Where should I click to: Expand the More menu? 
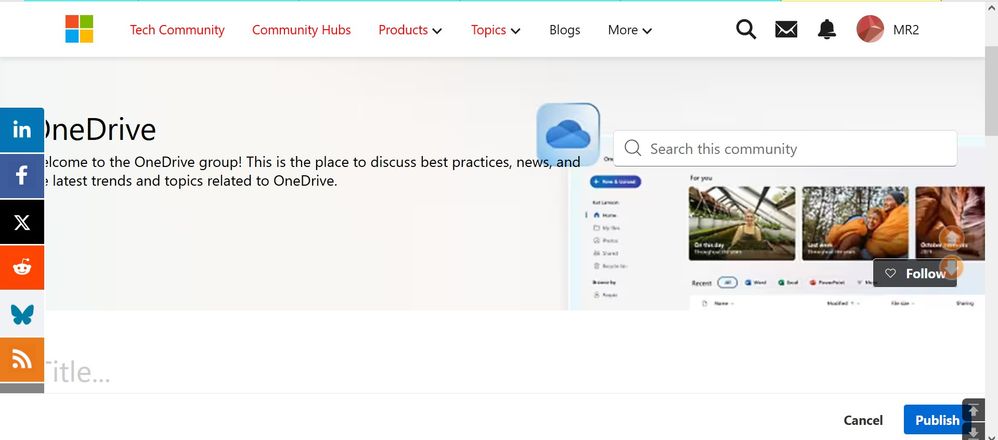coord(629,30)
